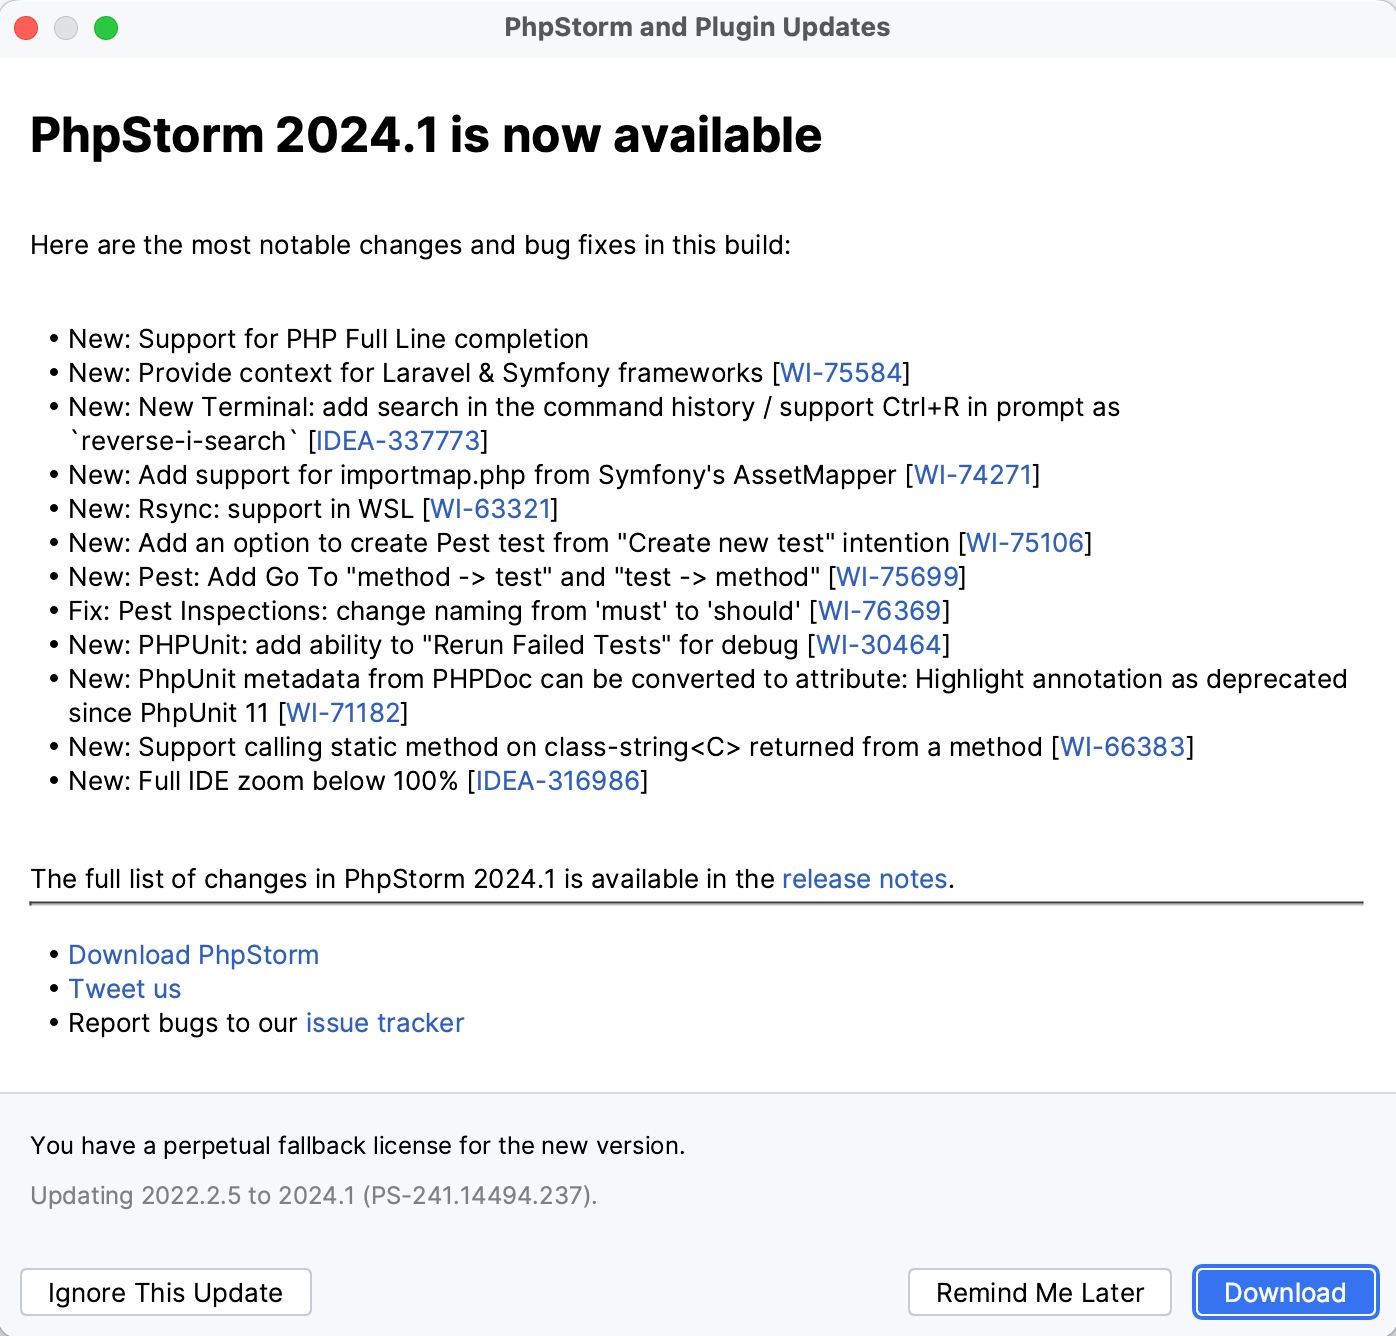Click the green zoom traffic light
1396x1336 pixels.
coord(105,28)
